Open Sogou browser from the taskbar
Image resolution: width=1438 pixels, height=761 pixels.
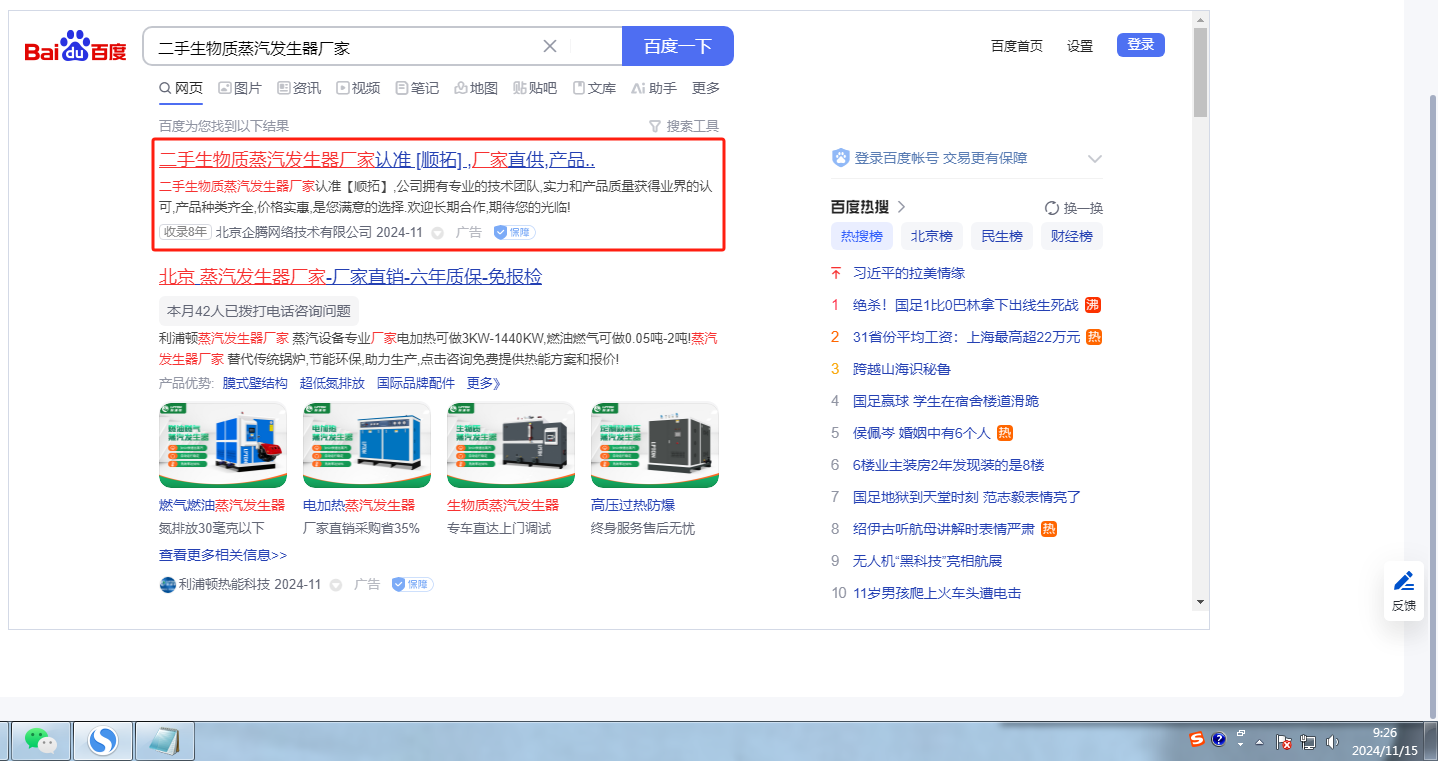click(x=103, y=741)
